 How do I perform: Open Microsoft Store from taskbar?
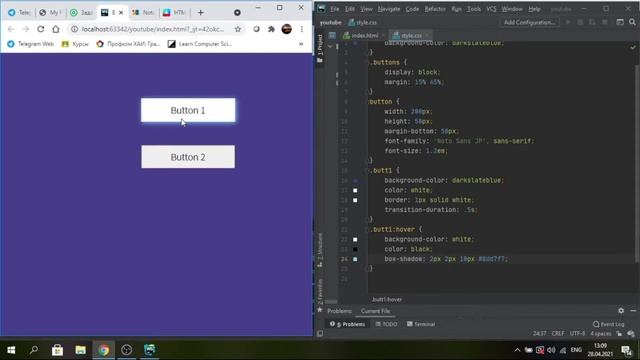coord(57,350)
